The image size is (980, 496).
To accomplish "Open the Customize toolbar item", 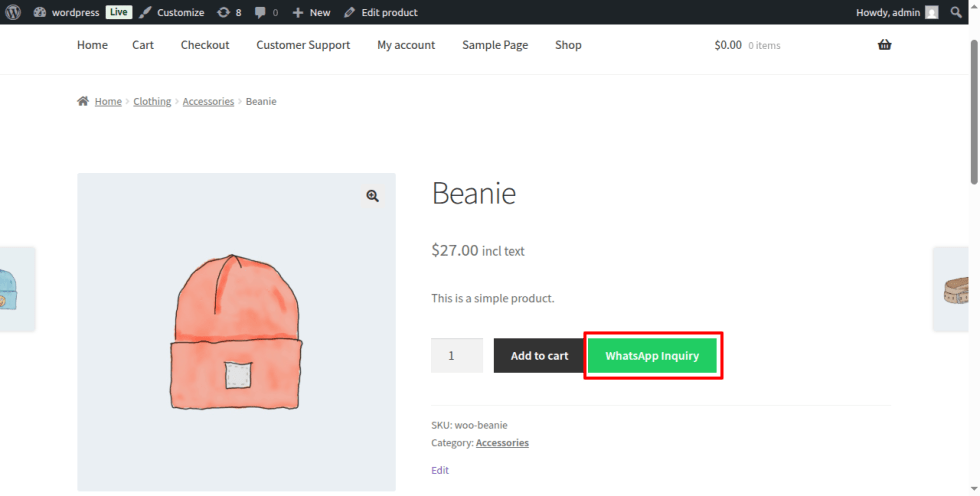I will [x=172, y=12].
